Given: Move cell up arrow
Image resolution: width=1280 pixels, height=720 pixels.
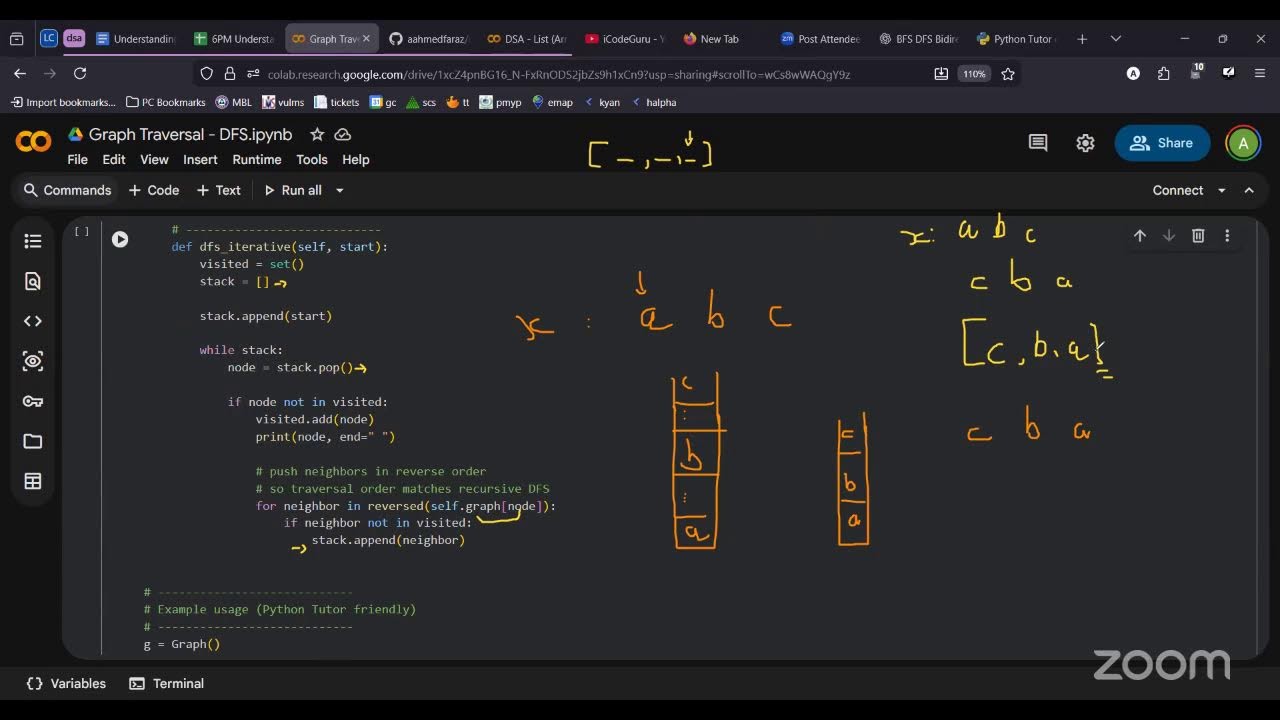Looking at the screenshot, I should (1140, 236).
